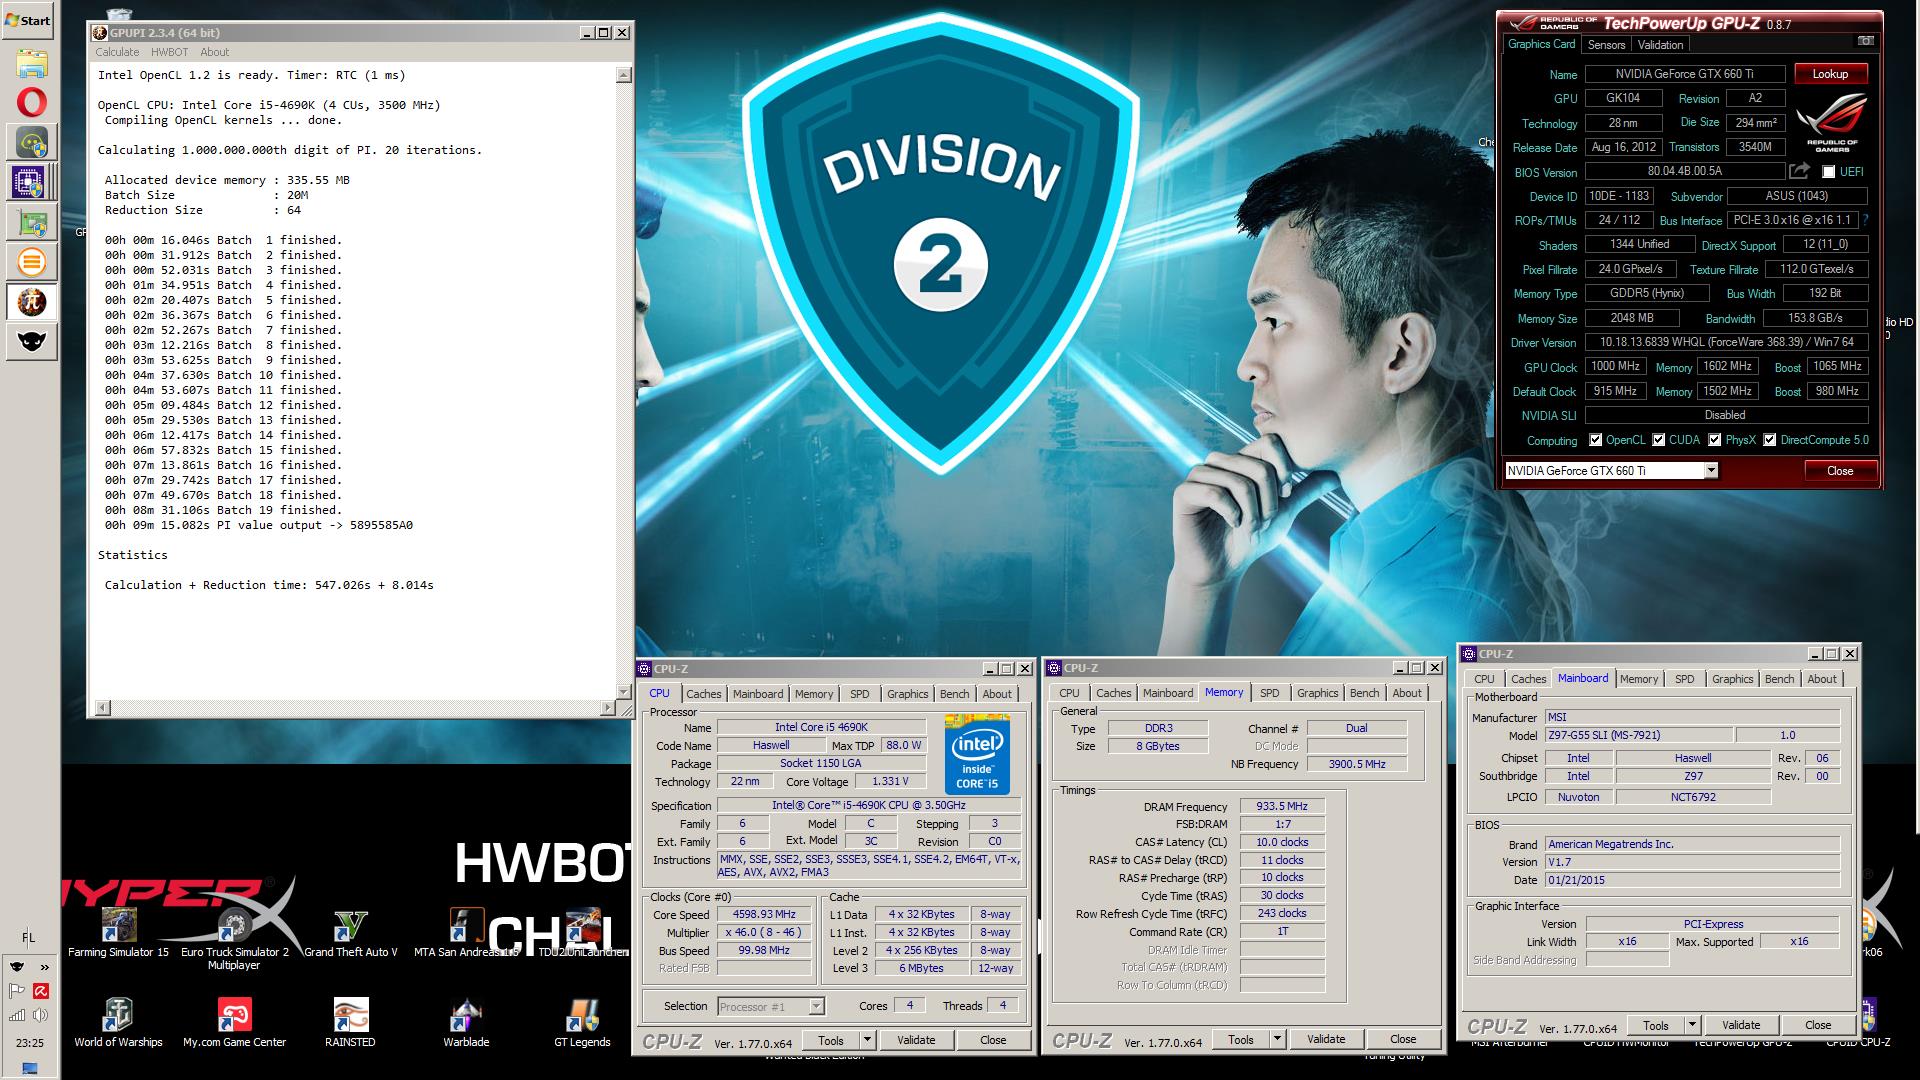Open SPD tab in CPU-Z Memory window

tap(1269, 693)
